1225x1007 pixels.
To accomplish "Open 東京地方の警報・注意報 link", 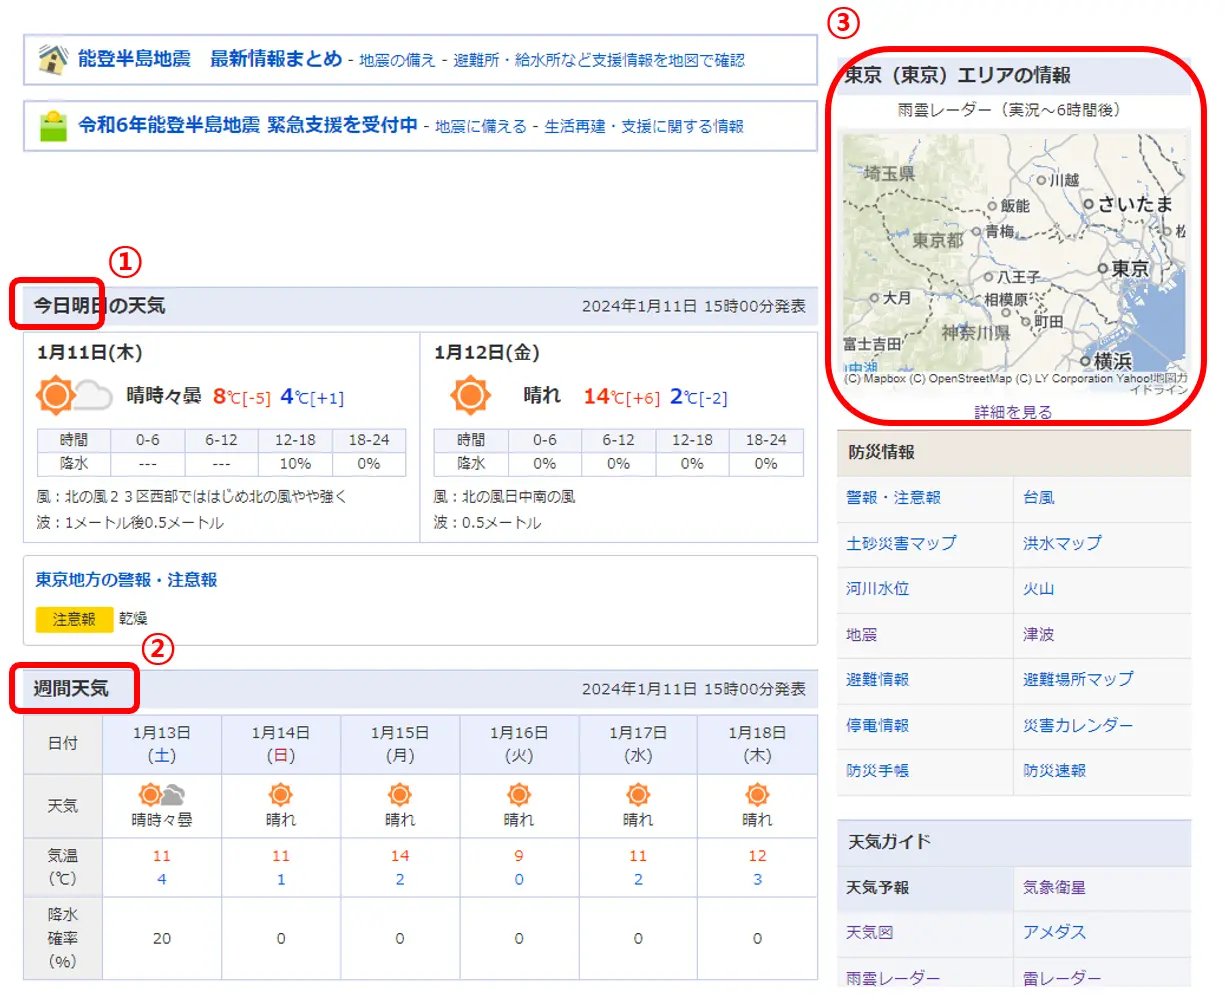I will tap(126, 580).
